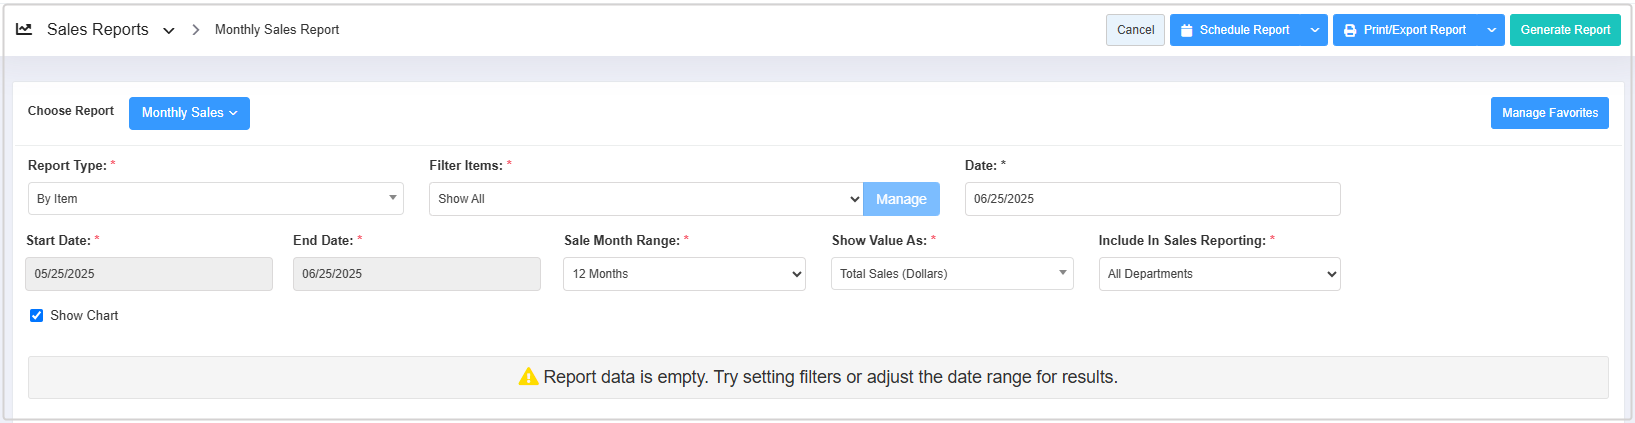Click the yellow warning triangle icon
Viewport: 1635px width, 423px height.
pyautogui.click(x=528, y=377)
